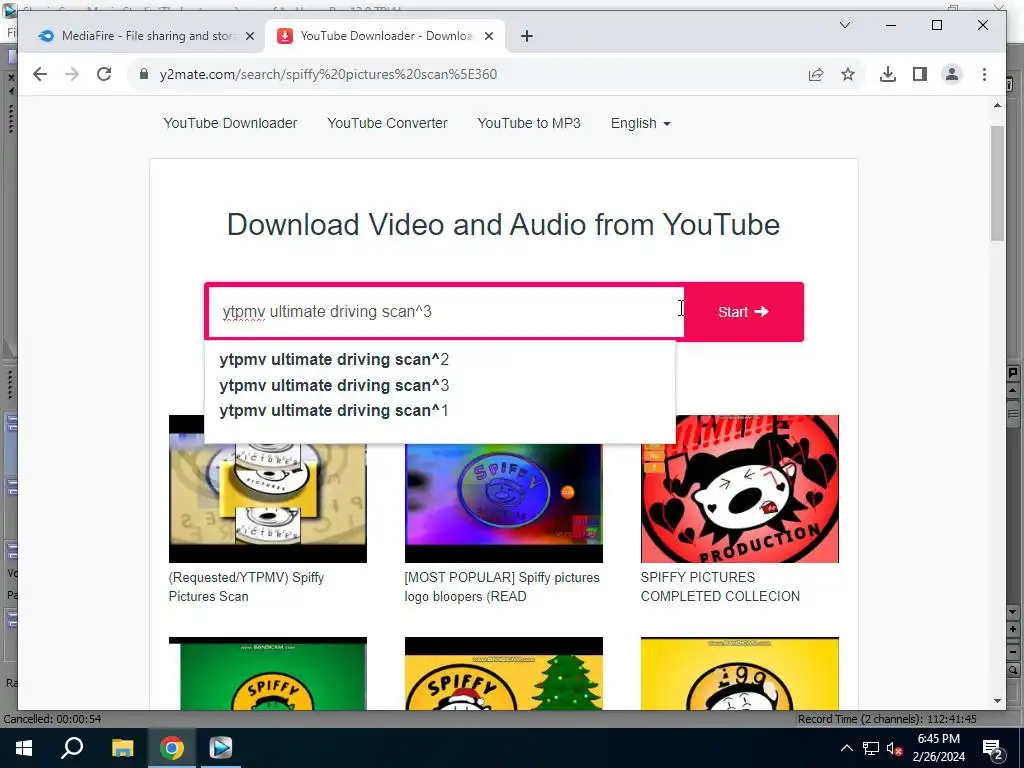Open a new tab with plus button
Screen dimensions: 1024x768
click(527, 36)
